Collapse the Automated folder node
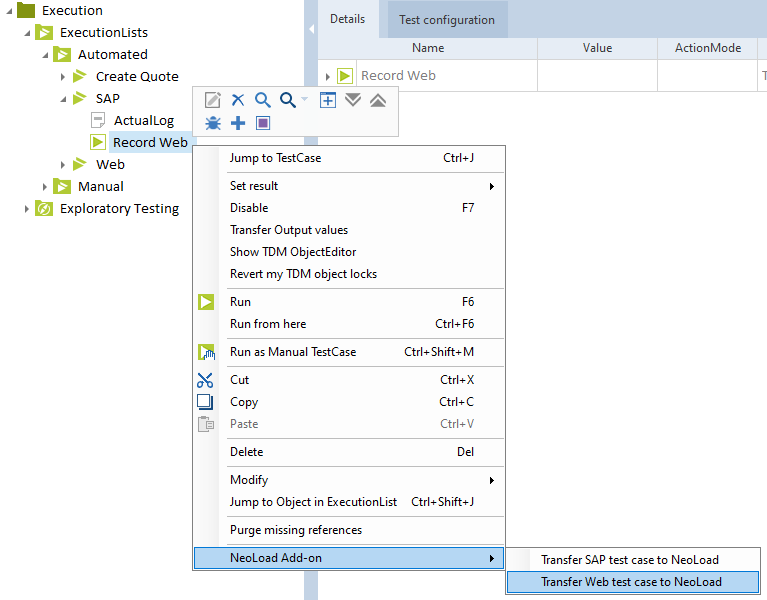 coord(45,55)
